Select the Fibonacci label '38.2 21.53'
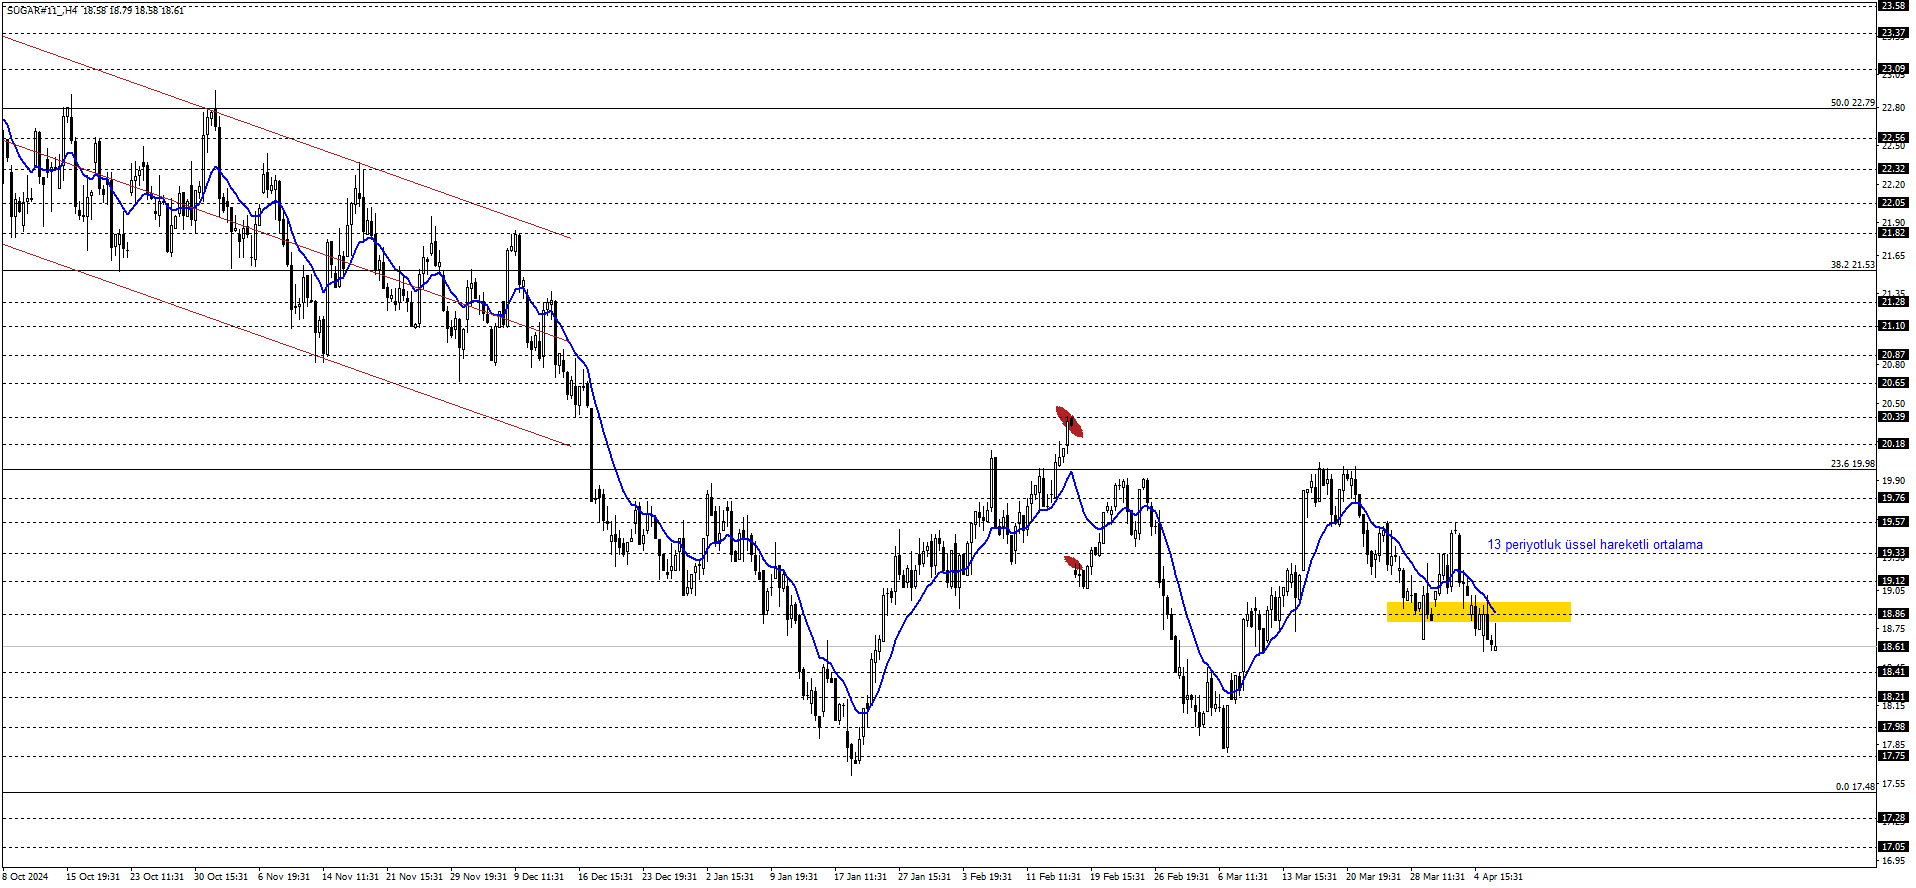This screenshot has width=1916, height=888. (x=1852, y=265)
